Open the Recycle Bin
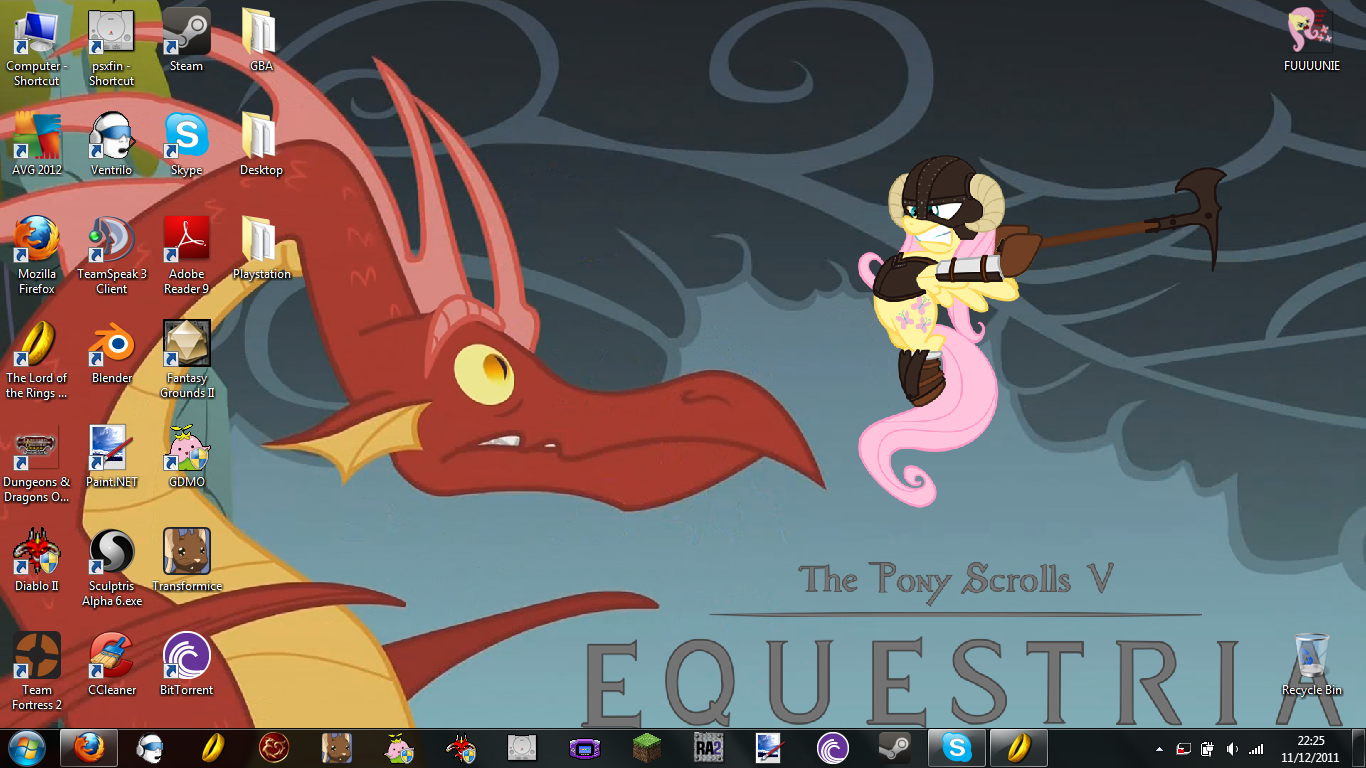Viewport: 1366px width, 768px height. pyautogui.click(x=1312, y=664)
